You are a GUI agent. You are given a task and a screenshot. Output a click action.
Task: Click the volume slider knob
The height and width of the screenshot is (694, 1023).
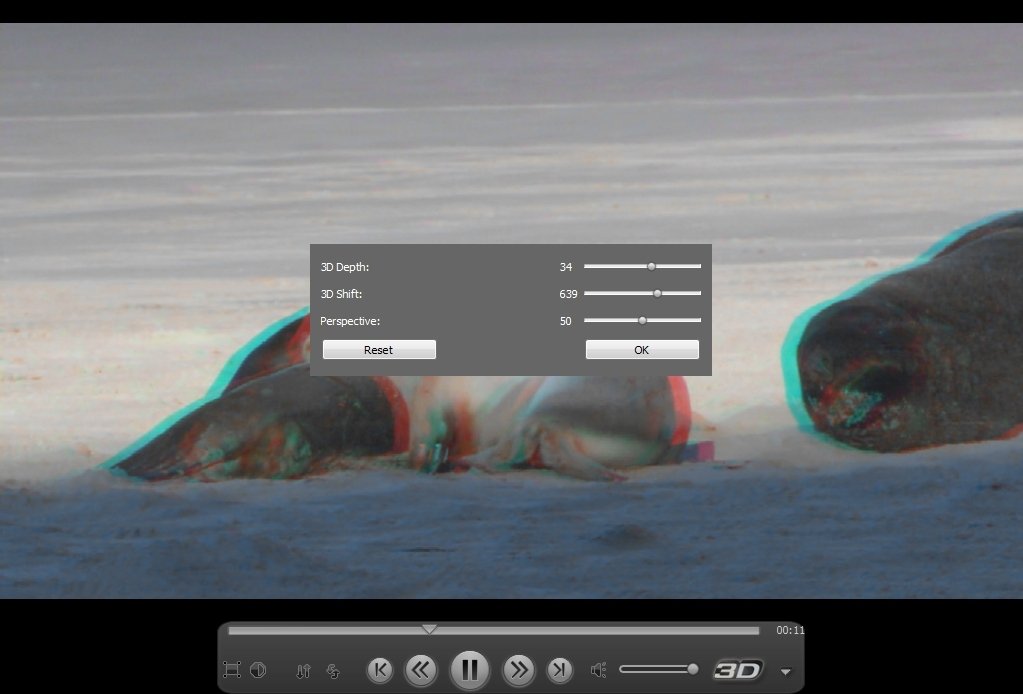[x=693, y=669]
